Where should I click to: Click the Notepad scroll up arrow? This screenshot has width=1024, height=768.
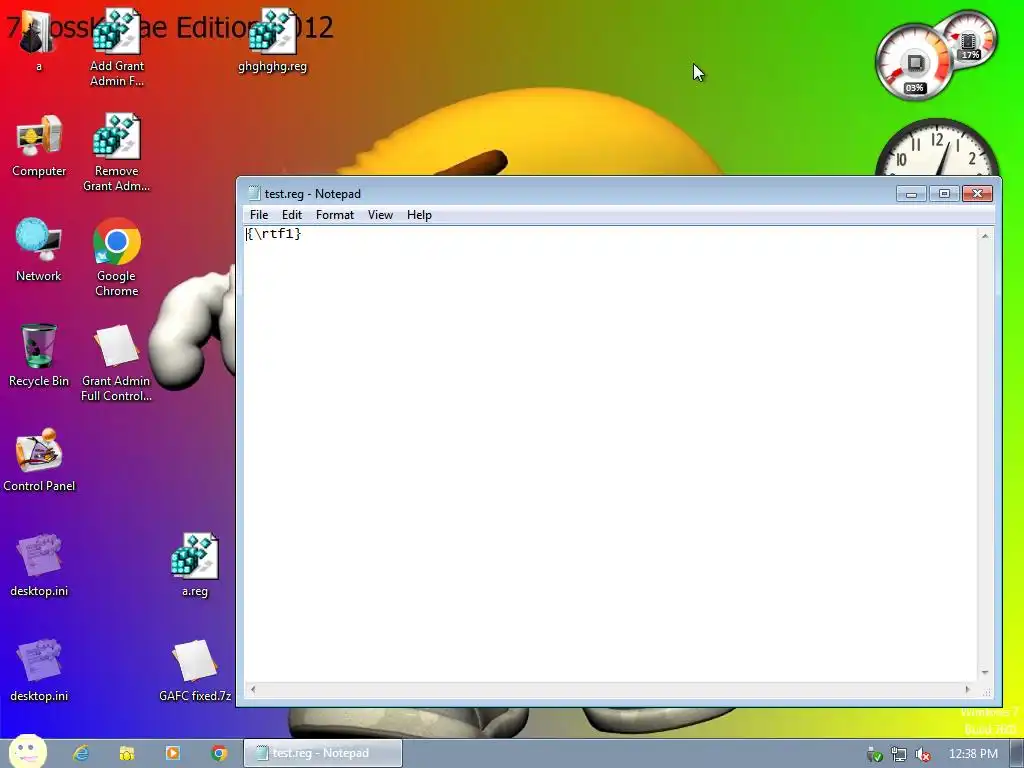click(985, 236)
